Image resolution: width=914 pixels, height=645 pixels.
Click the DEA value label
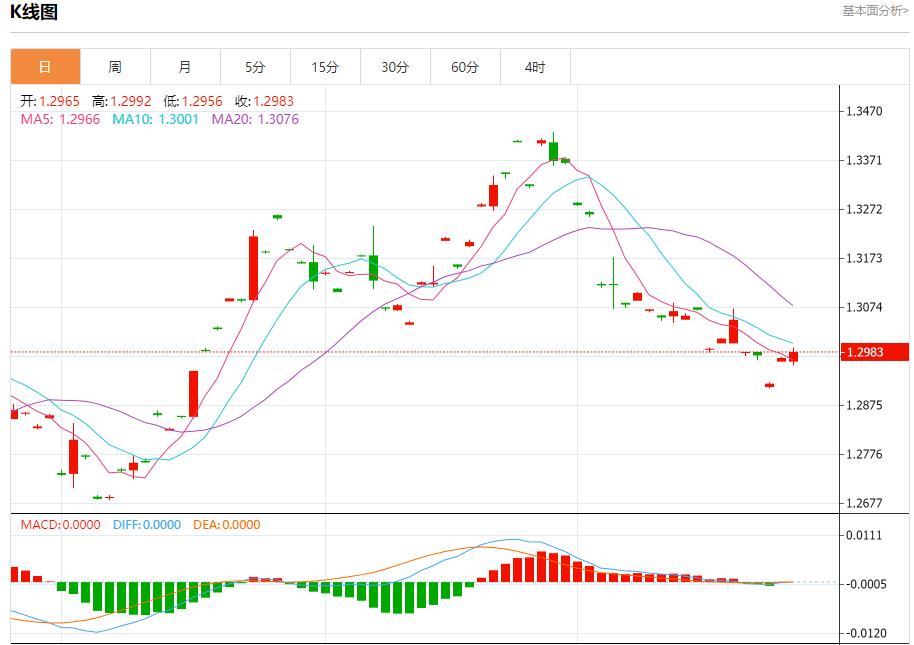tap(226, 525)
